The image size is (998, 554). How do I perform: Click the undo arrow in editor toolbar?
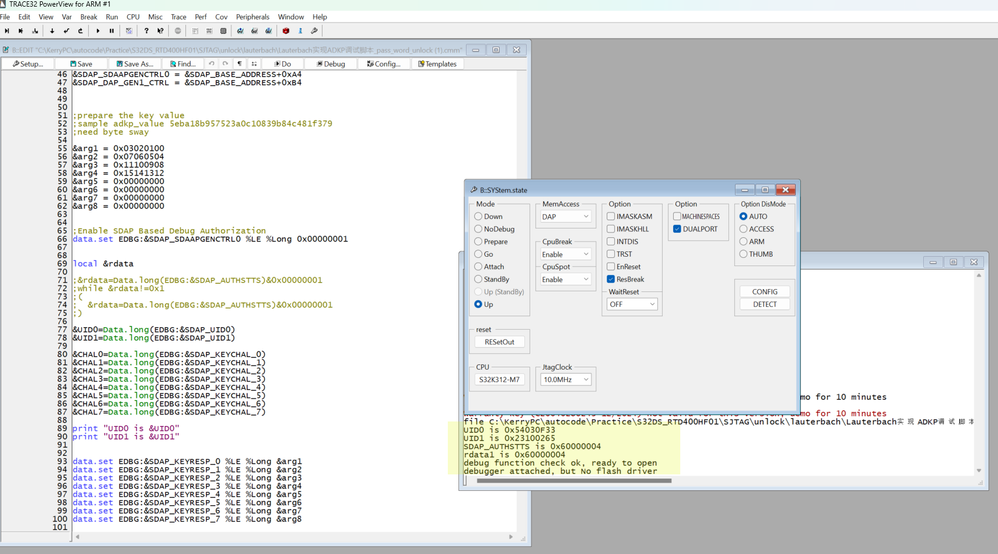[212, 64]
